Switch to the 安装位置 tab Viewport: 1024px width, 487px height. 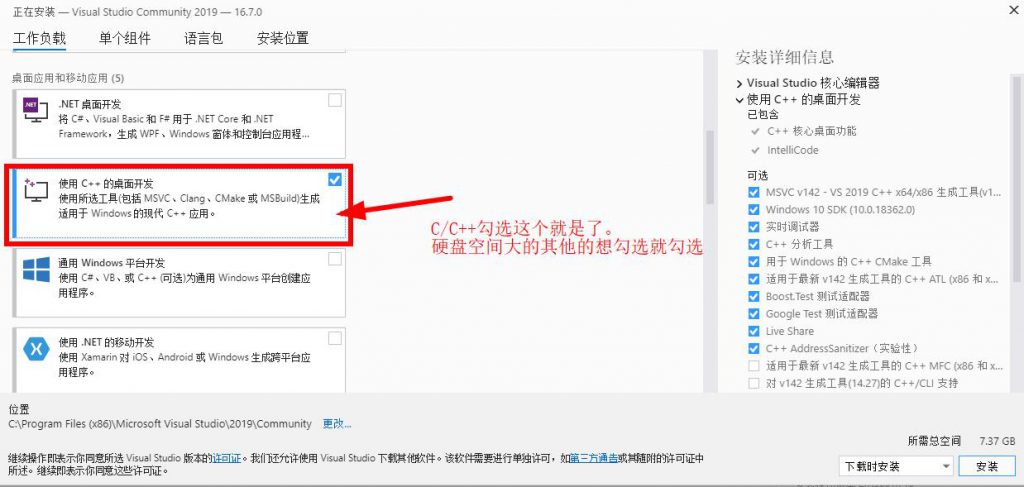pos(283,38)
